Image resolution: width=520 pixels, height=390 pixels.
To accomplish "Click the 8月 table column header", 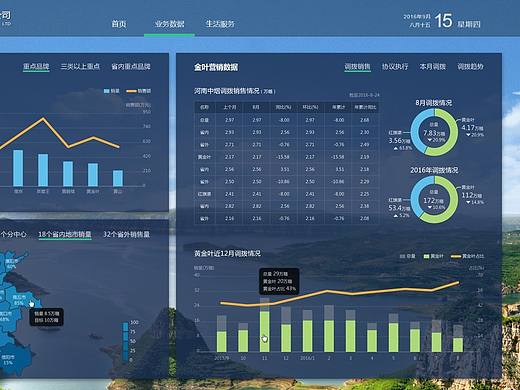I will click(x=256, y=107).
